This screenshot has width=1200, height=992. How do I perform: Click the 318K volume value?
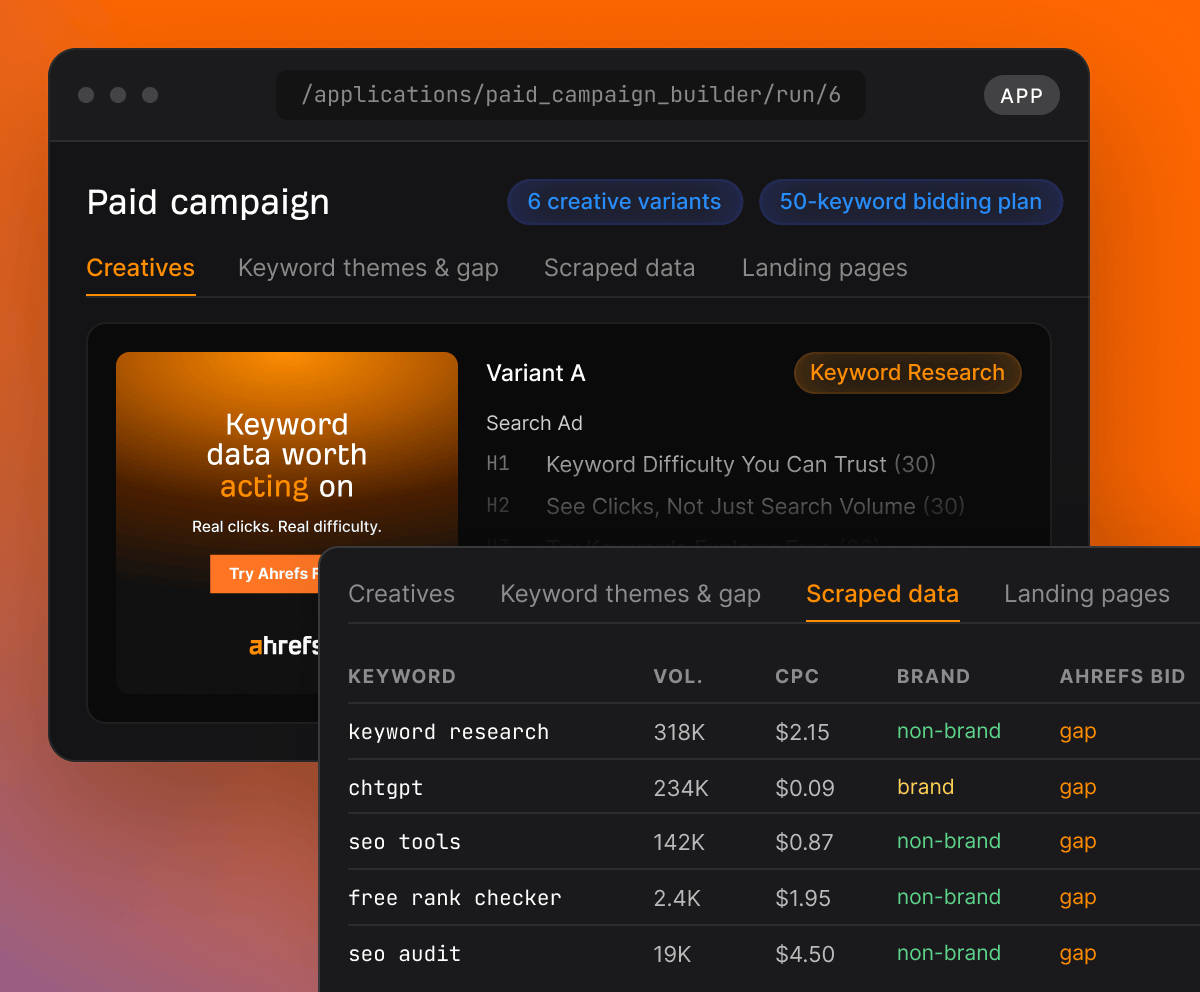click(x=679, y=733)
